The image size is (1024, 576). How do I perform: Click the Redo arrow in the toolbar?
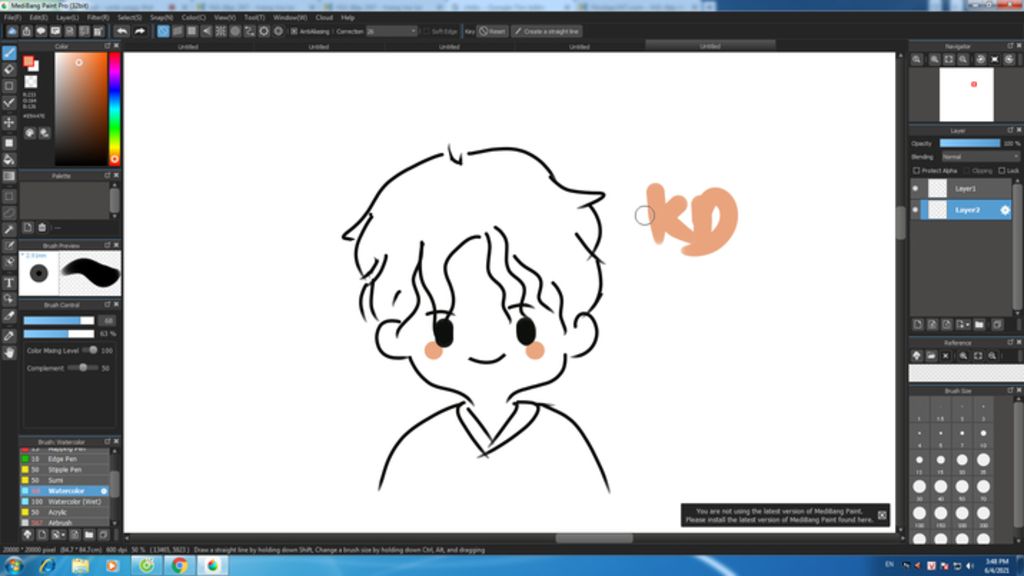(139, 31)
